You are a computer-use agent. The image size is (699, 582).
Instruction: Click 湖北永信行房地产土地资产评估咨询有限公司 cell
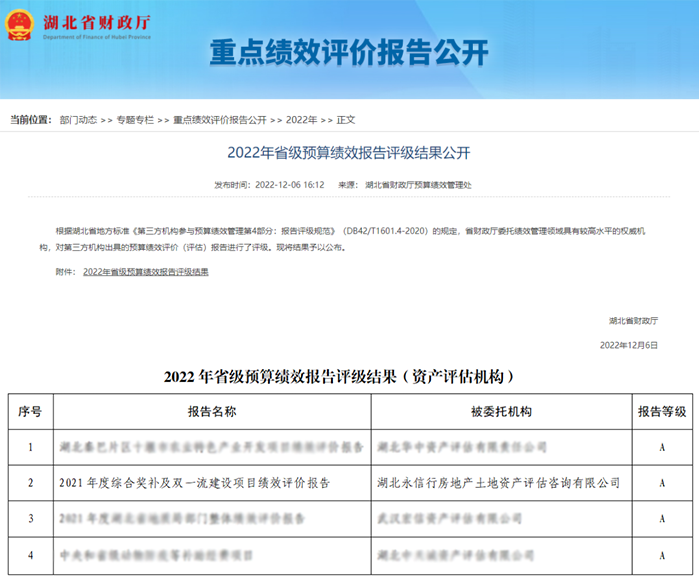(502, 483)
